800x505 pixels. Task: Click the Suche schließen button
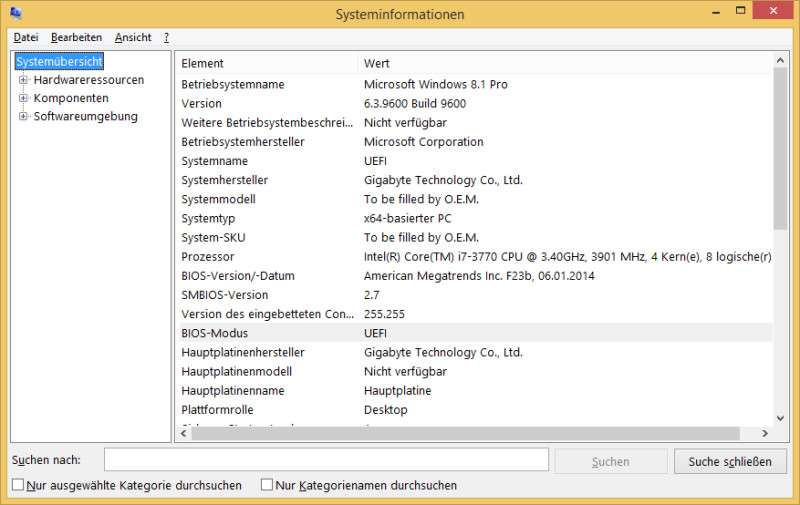(x=730, y=461)
